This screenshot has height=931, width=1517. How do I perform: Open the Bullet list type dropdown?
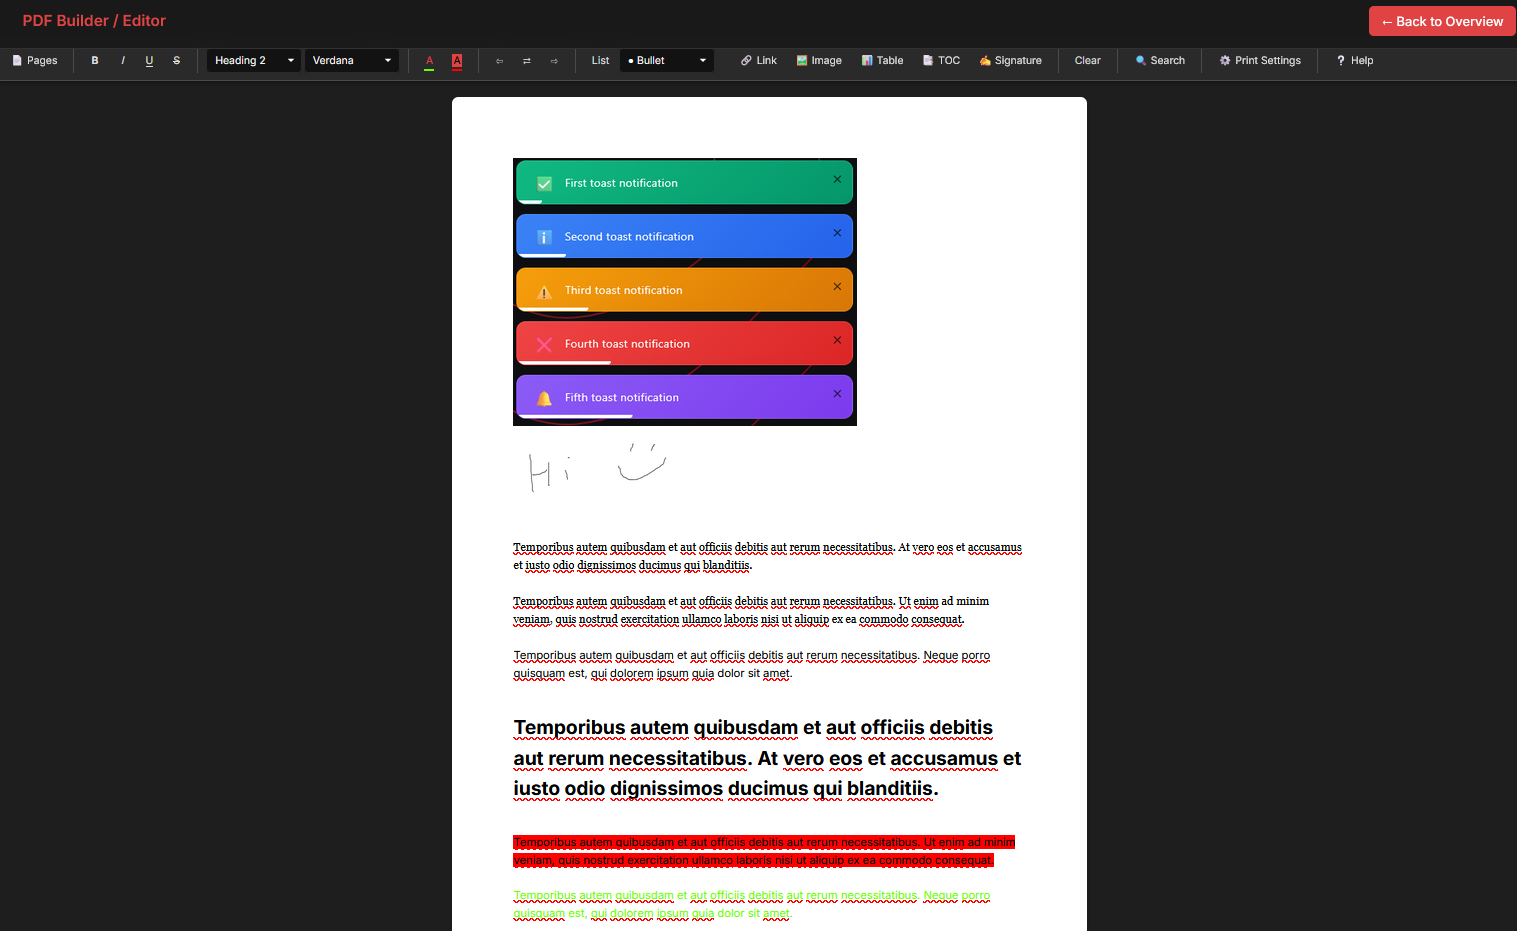pos(667,61)
